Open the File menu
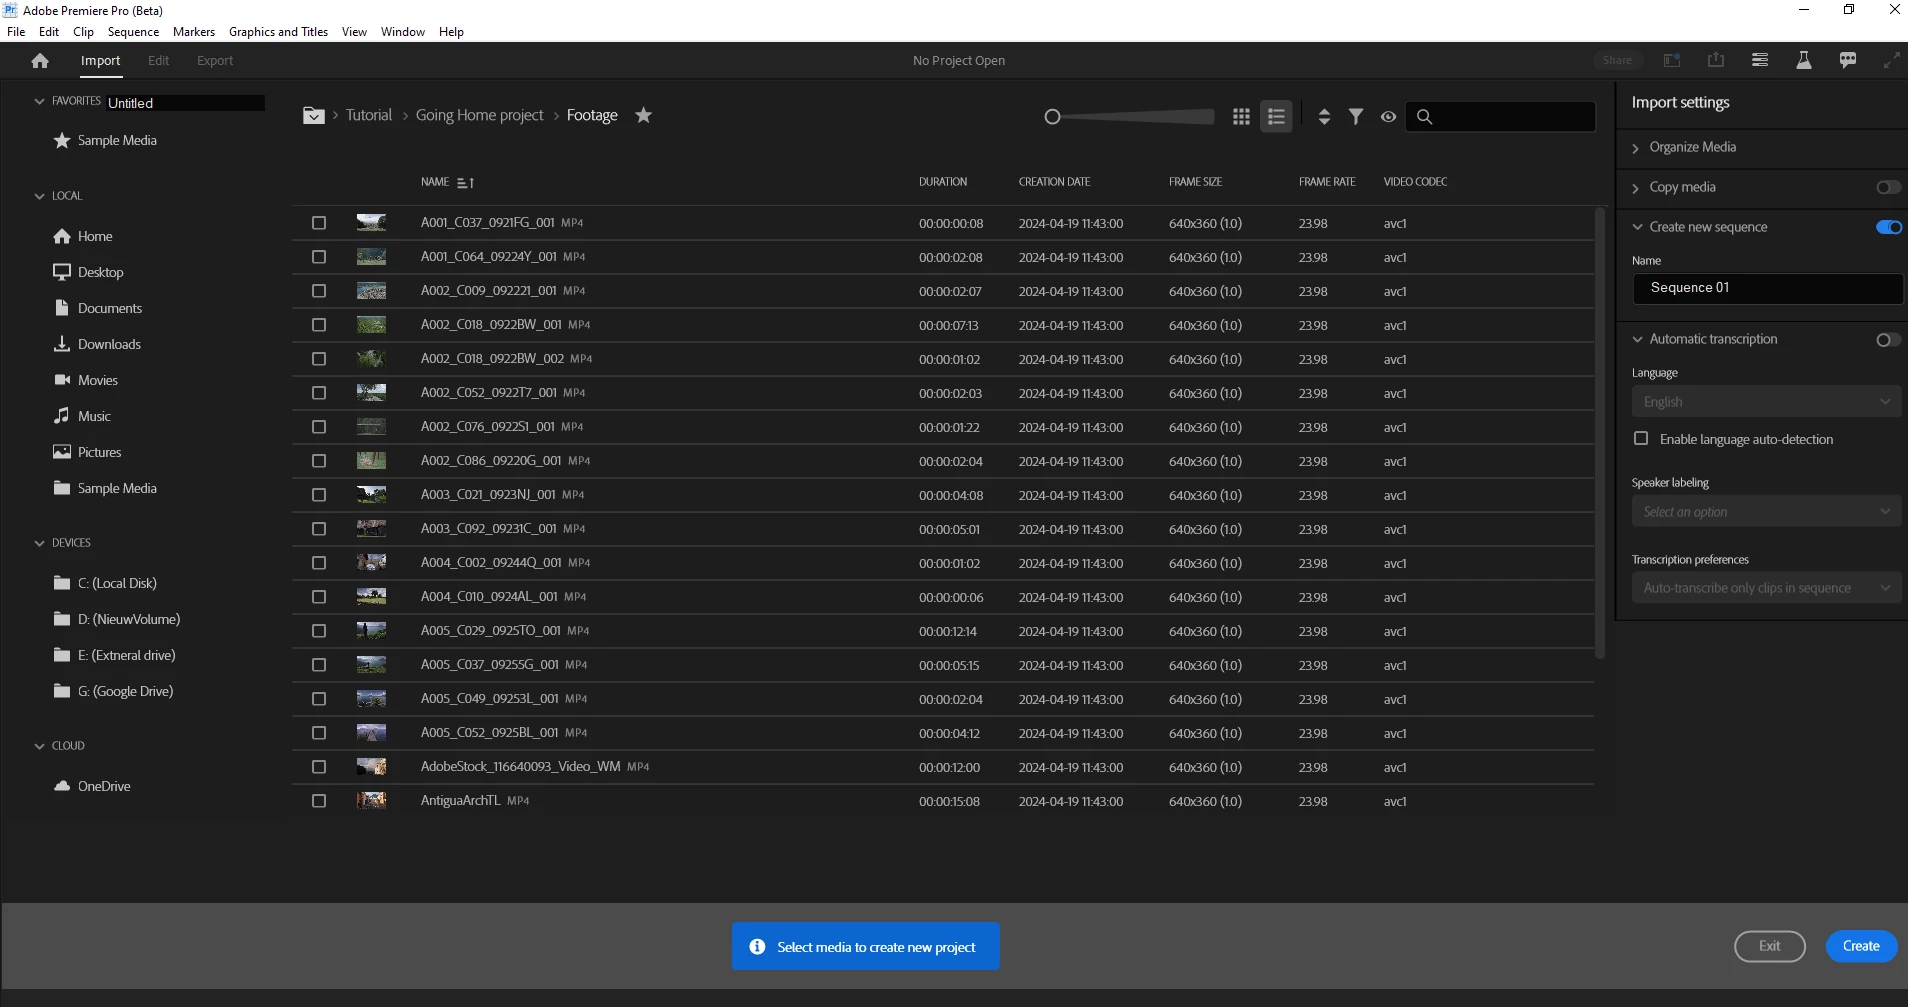The height and width of the screenshot is (1007, 1908). point(16,32)
